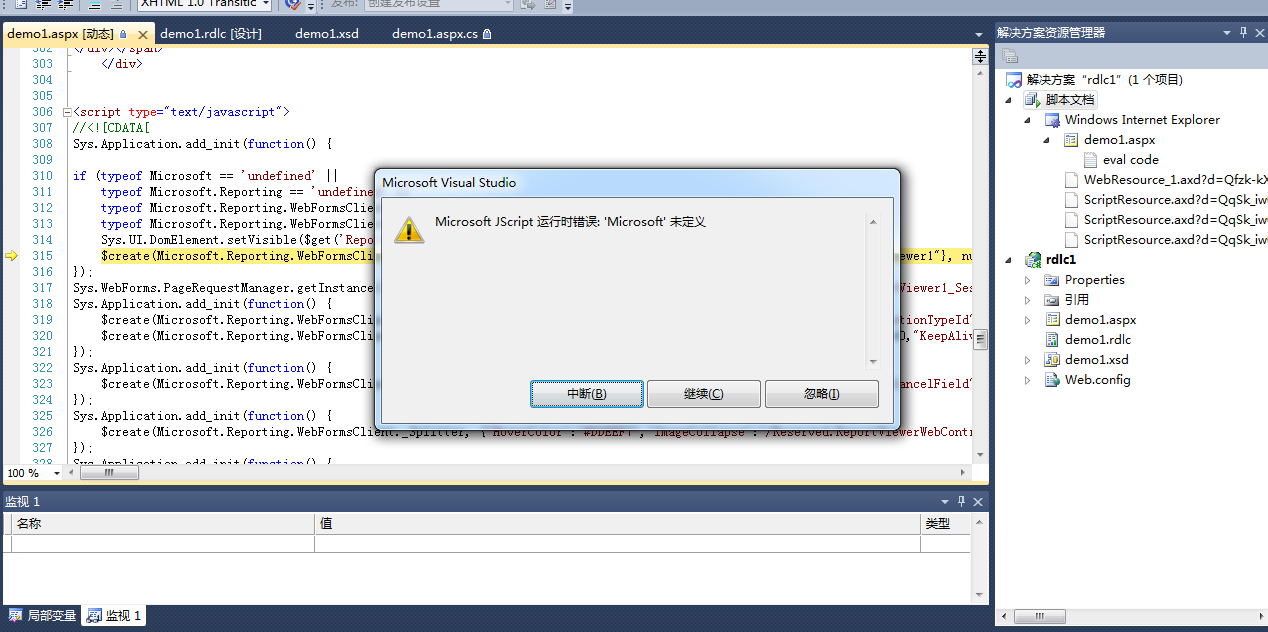Viewport: 1268px width, 632px height.
Task: Expand the Web.config node
Action: pos(1028,380)
